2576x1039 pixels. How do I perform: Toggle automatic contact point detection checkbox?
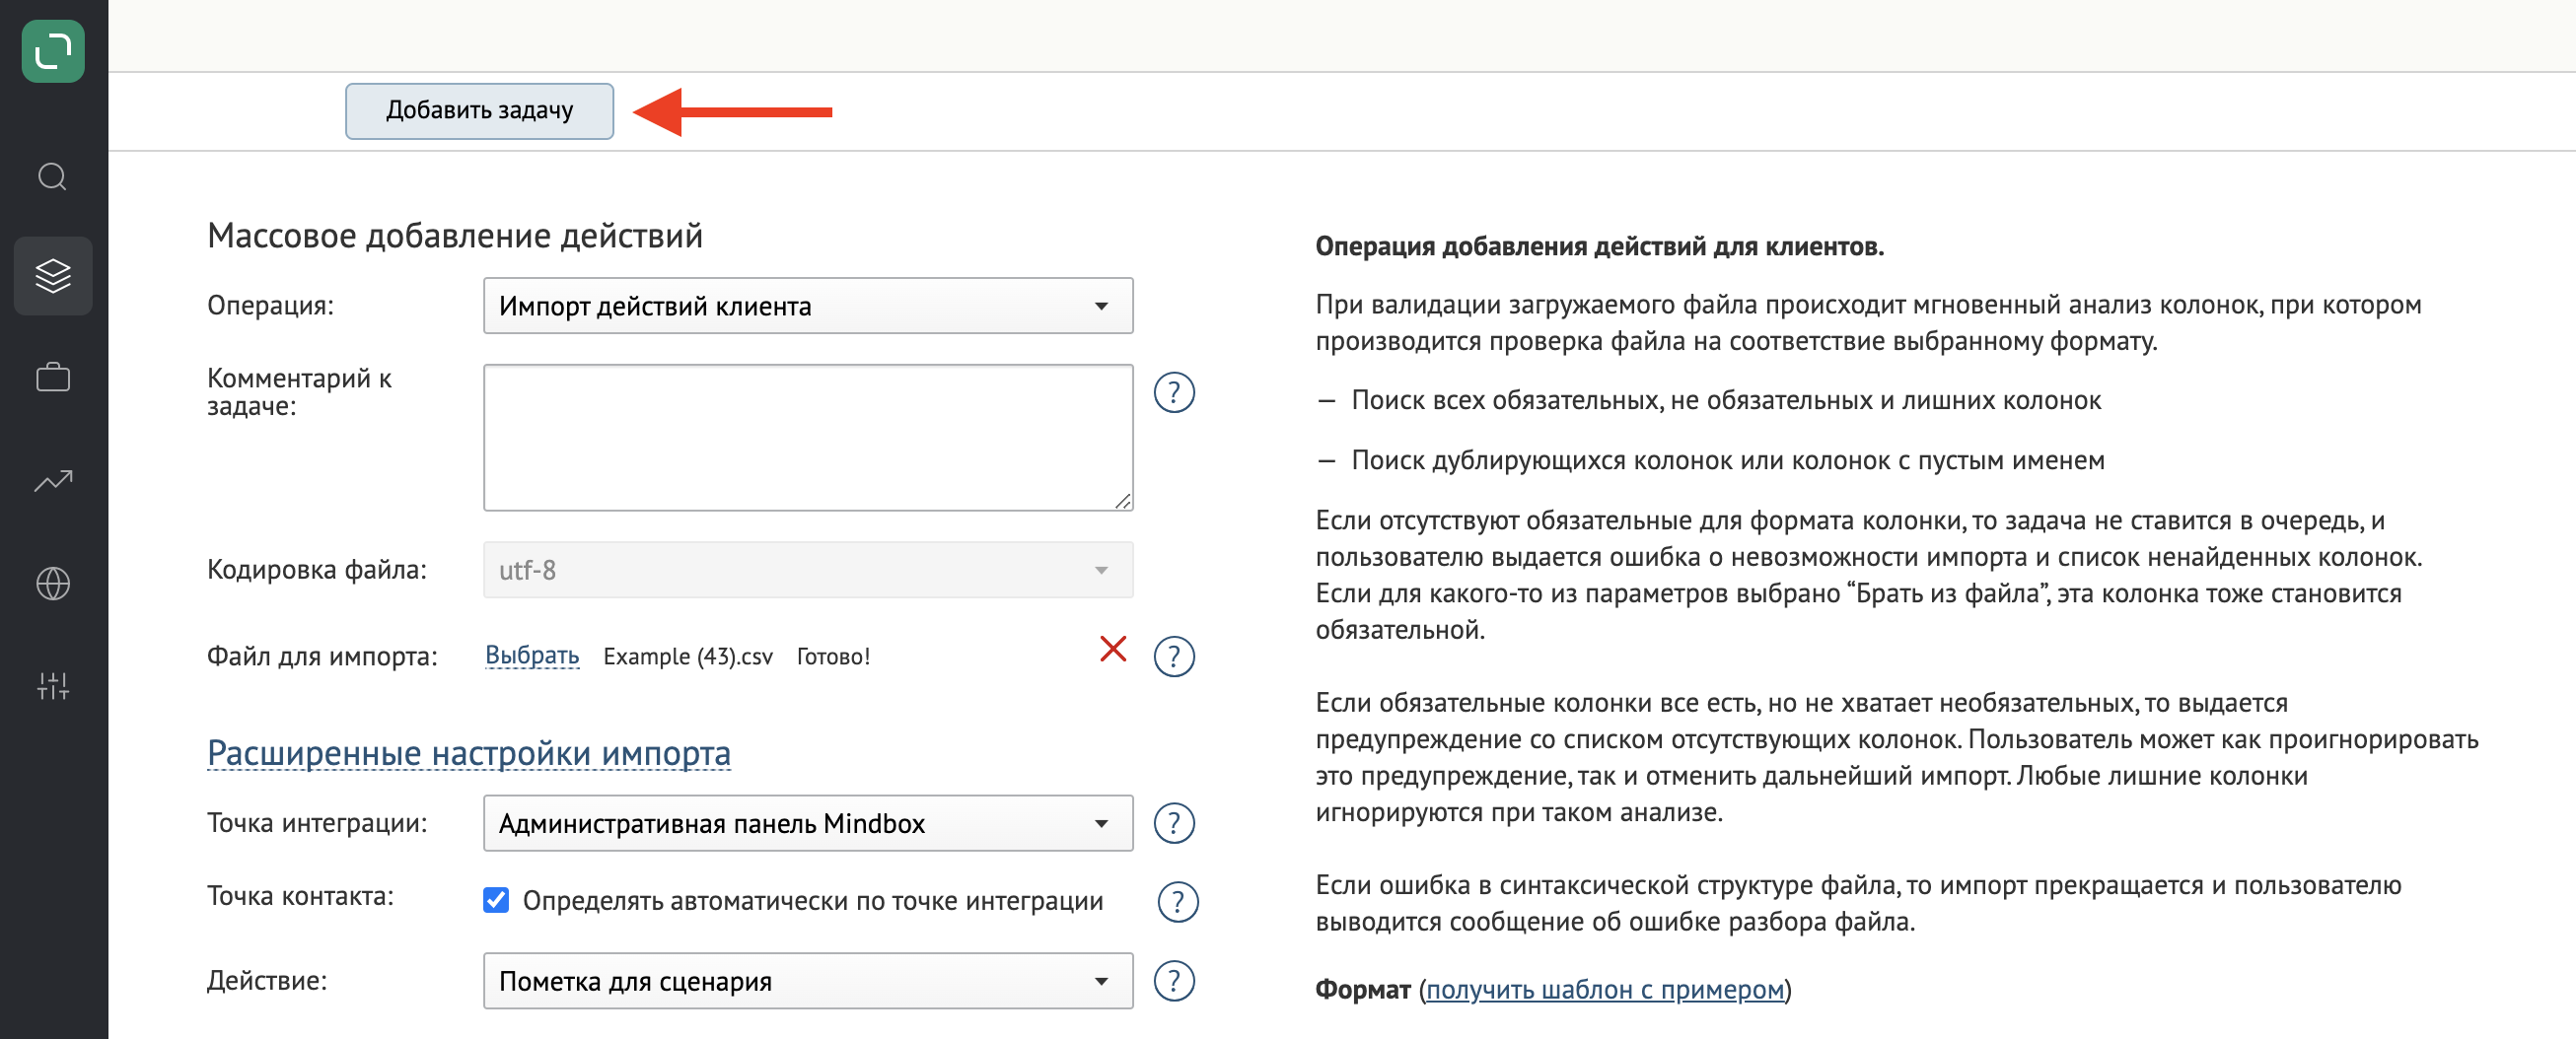496,901
